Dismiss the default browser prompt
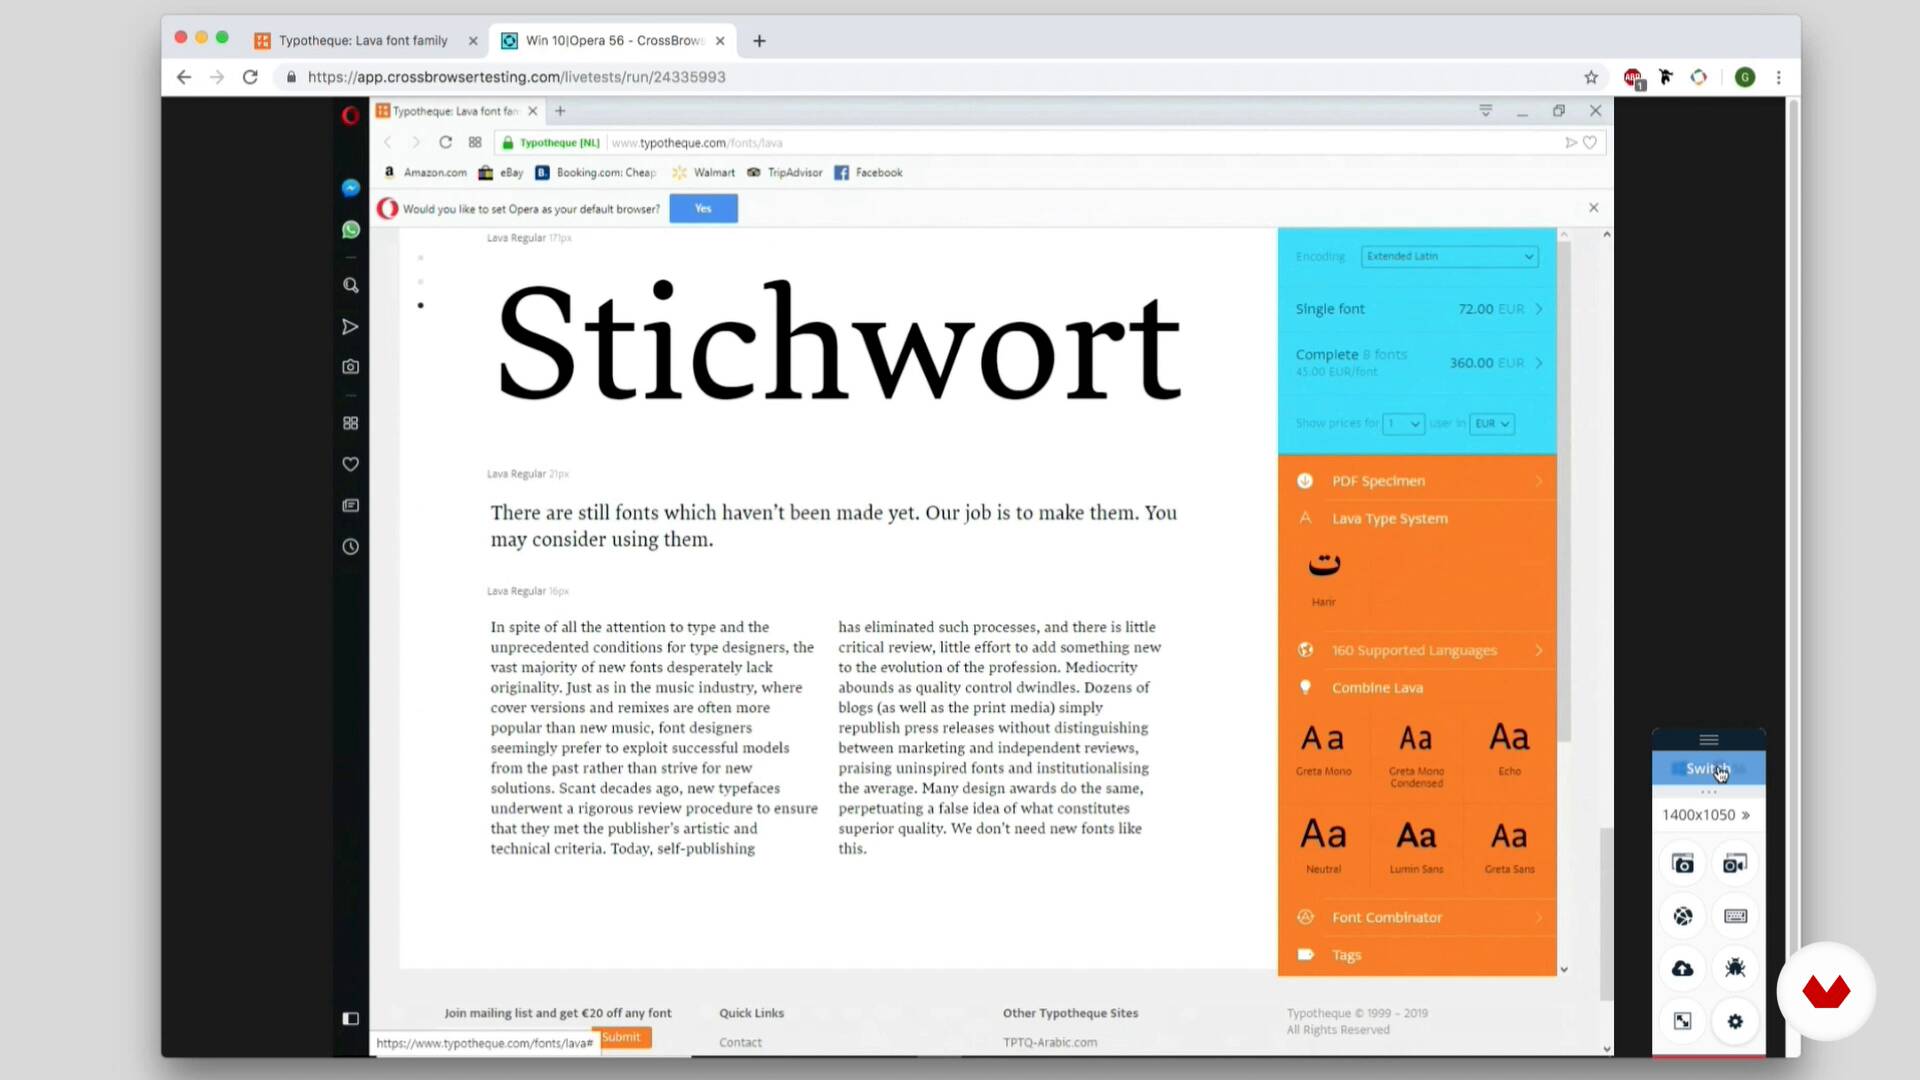This screenshot has width=1920, height=1080. click(x=1594, y=208)
